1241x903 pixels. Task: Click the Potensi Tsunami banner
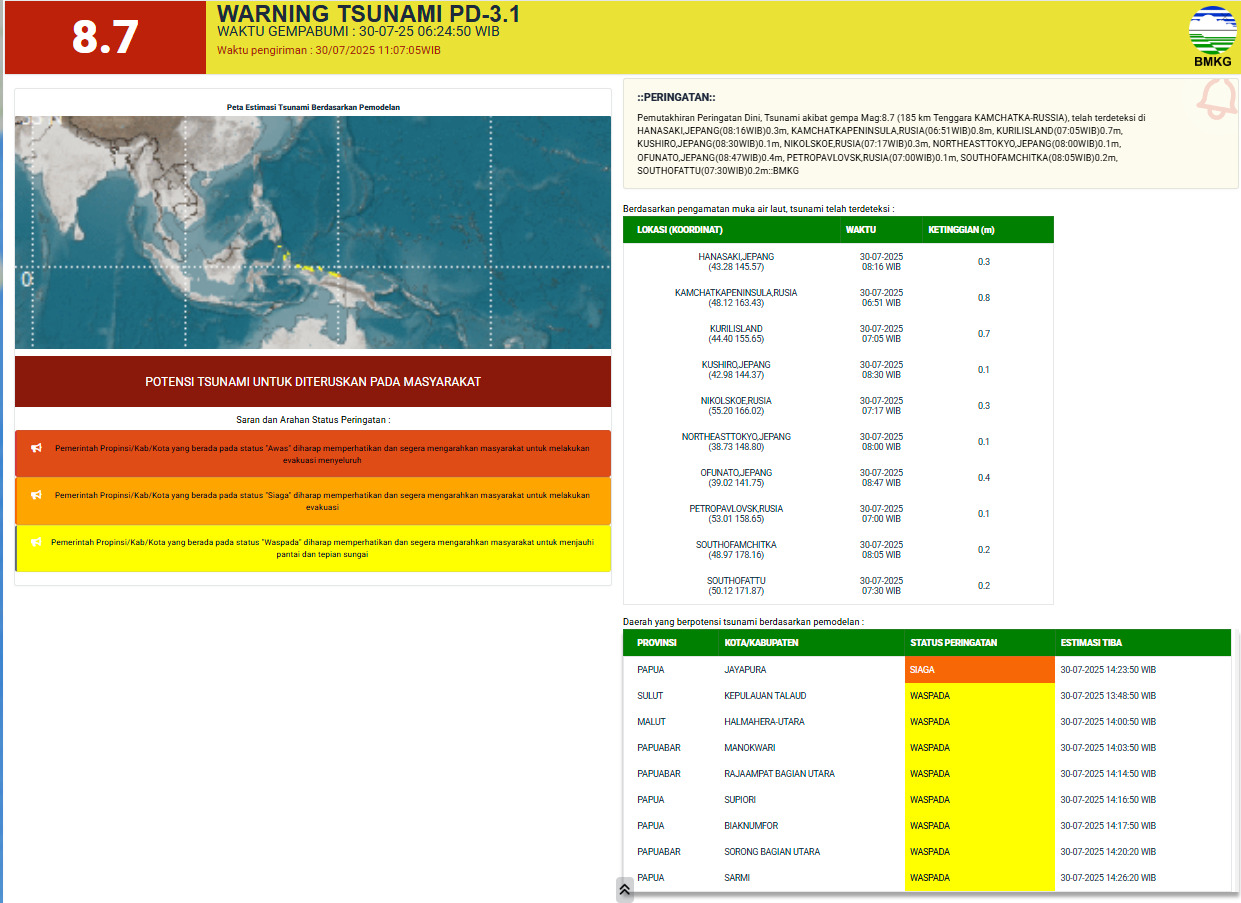[x=312, y=382]
